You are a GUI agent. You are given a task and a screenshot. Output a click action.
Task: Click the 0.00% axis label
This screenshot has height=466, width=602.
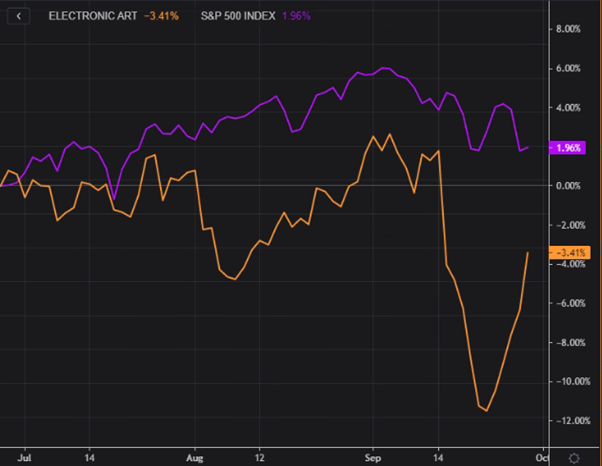click(x=568, y=186)
